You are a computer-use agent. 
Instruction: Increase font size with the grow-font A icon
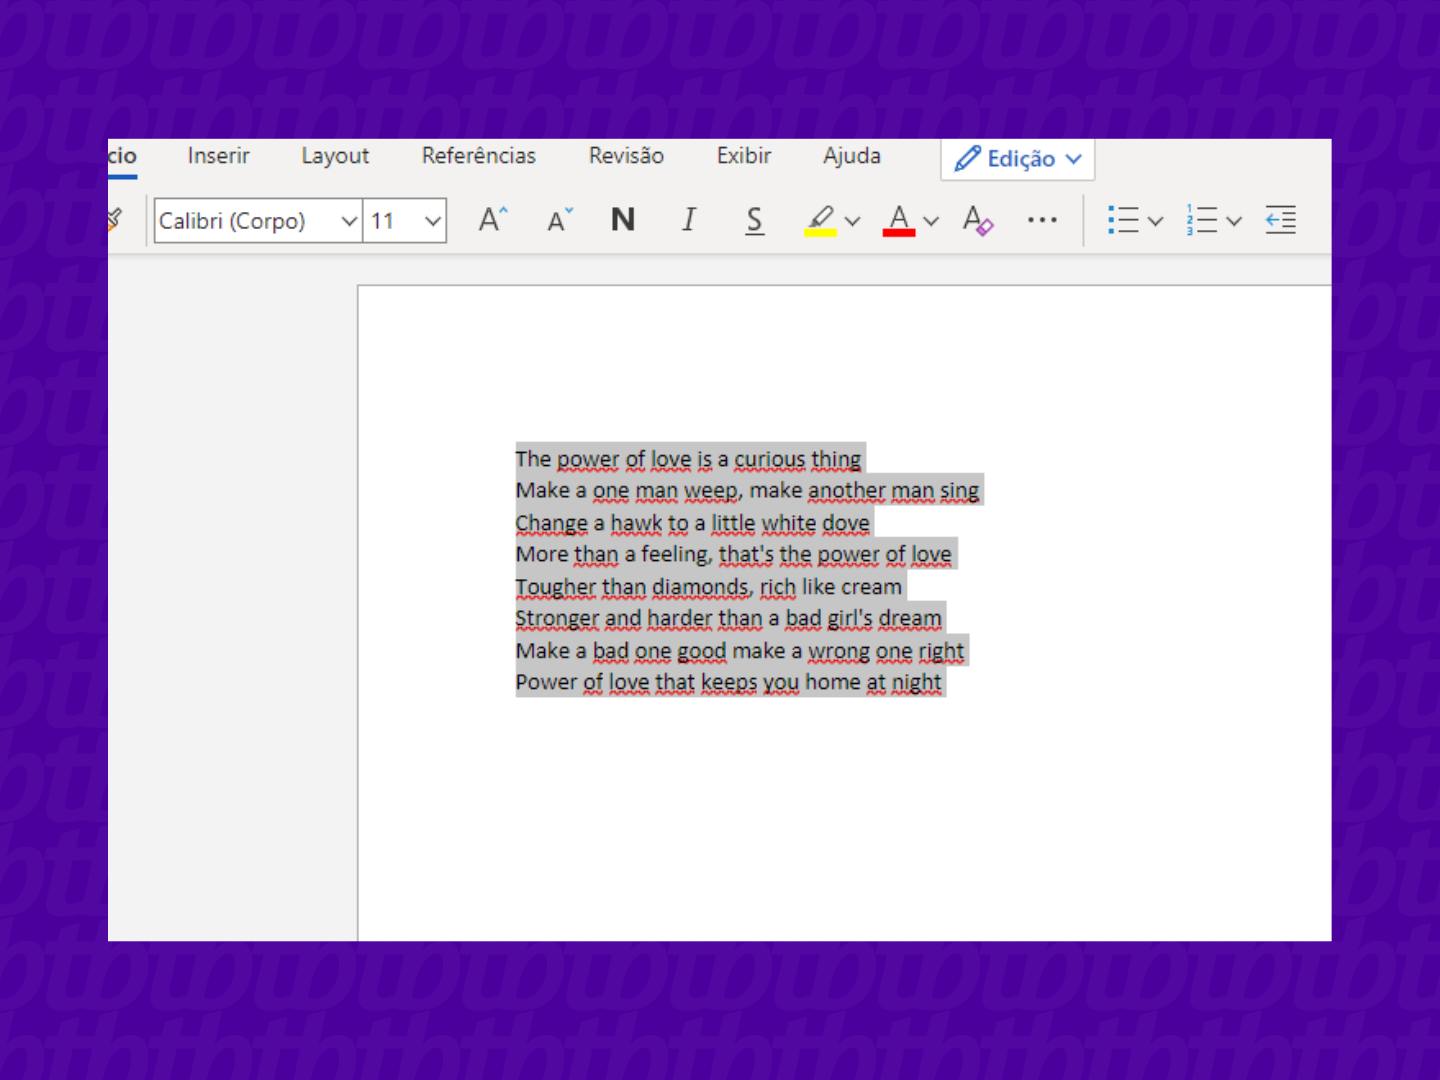(493, 219)
